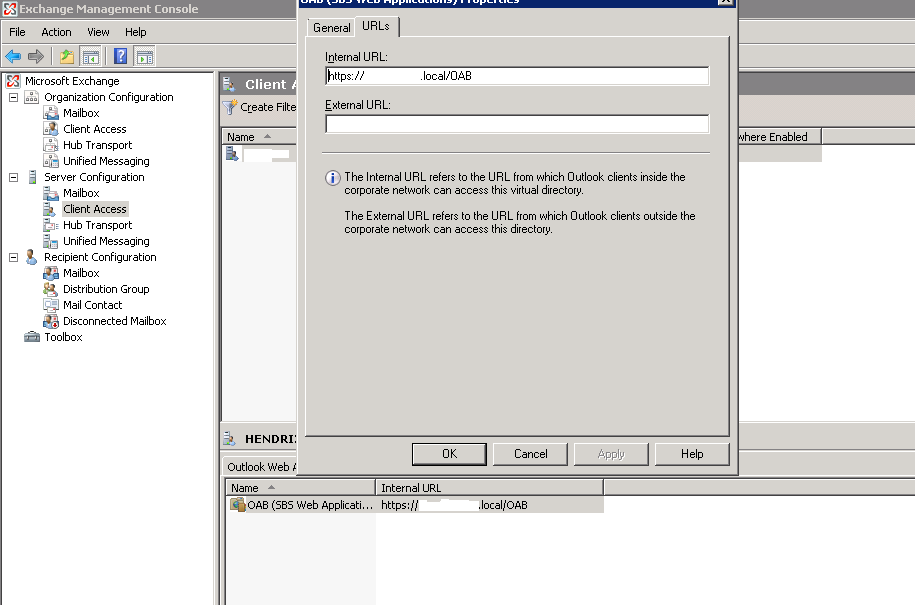Switch to the General tab

[331, 27]
